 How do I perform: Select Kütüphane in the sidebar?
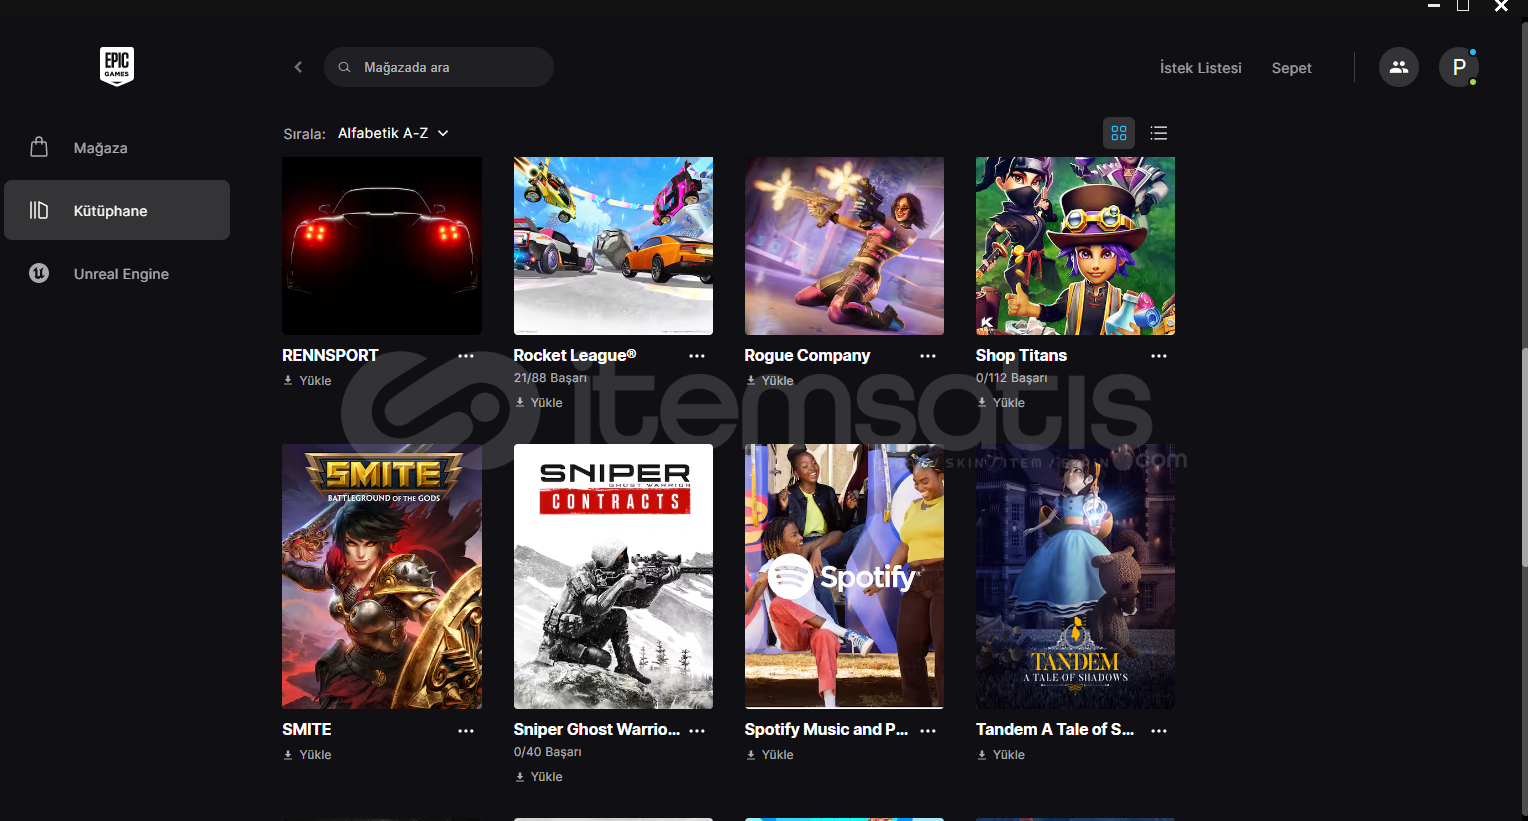click(x=117, y=210)
